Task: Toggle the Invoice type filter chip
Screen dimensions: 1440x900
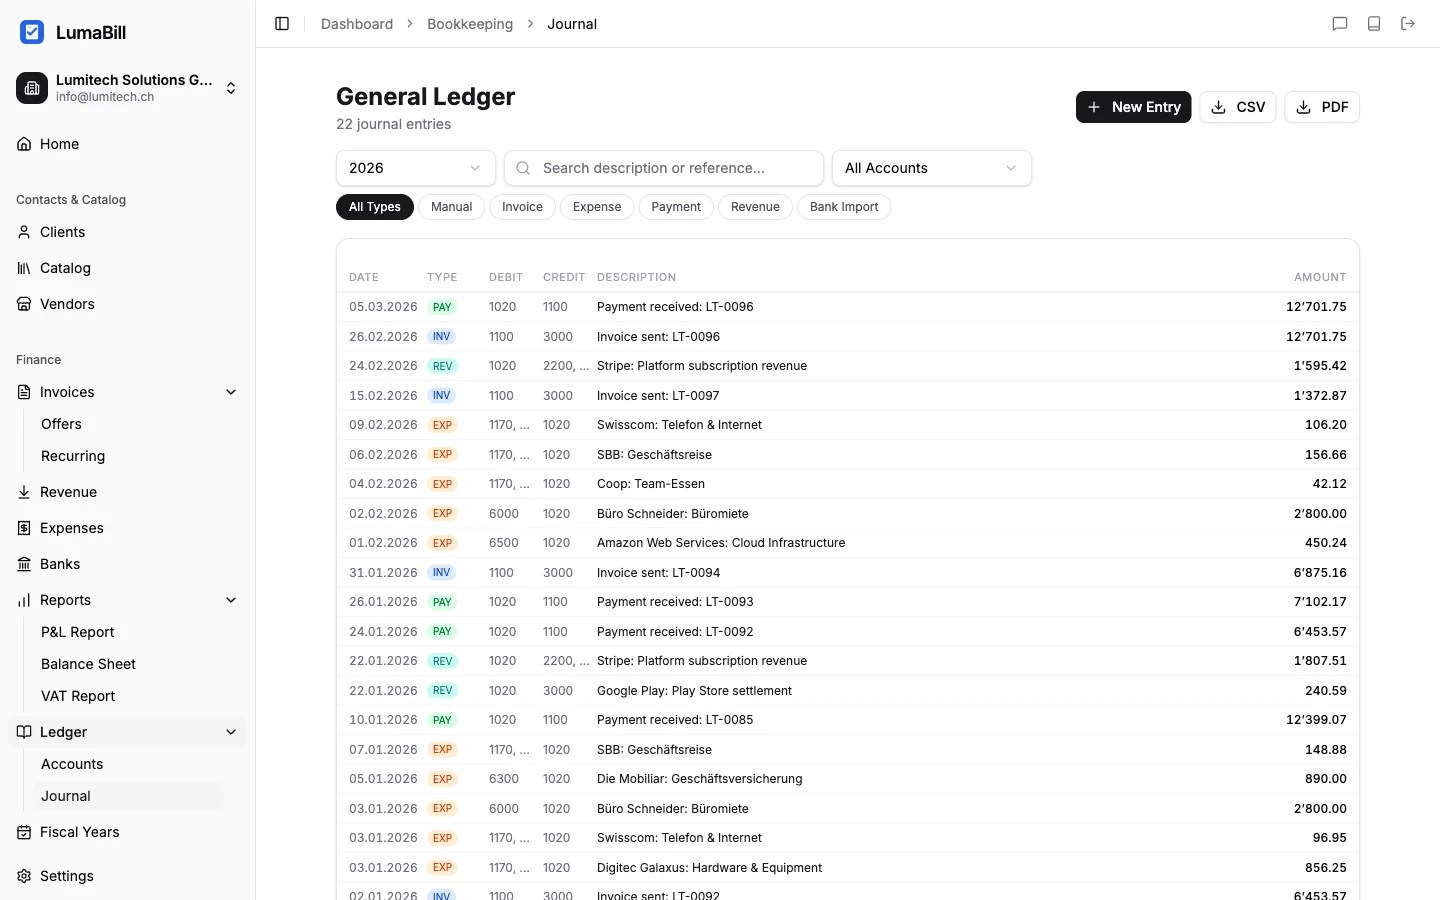Action: click(x=522, y=207)
